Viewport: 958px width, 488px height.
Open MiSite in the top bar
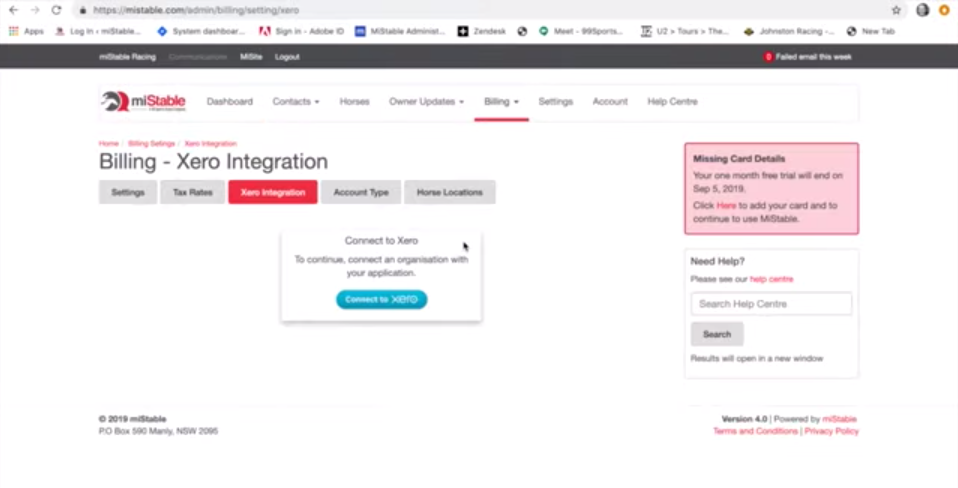(x=251, y=57)
